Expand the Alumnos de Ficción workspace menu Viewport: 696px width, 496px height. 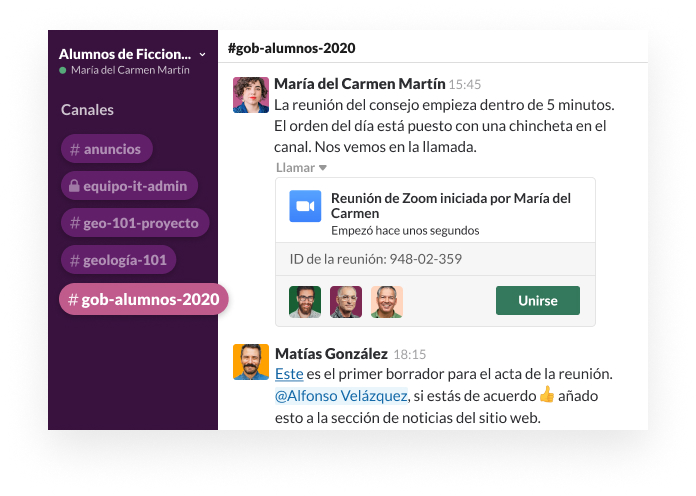[202, 54]
